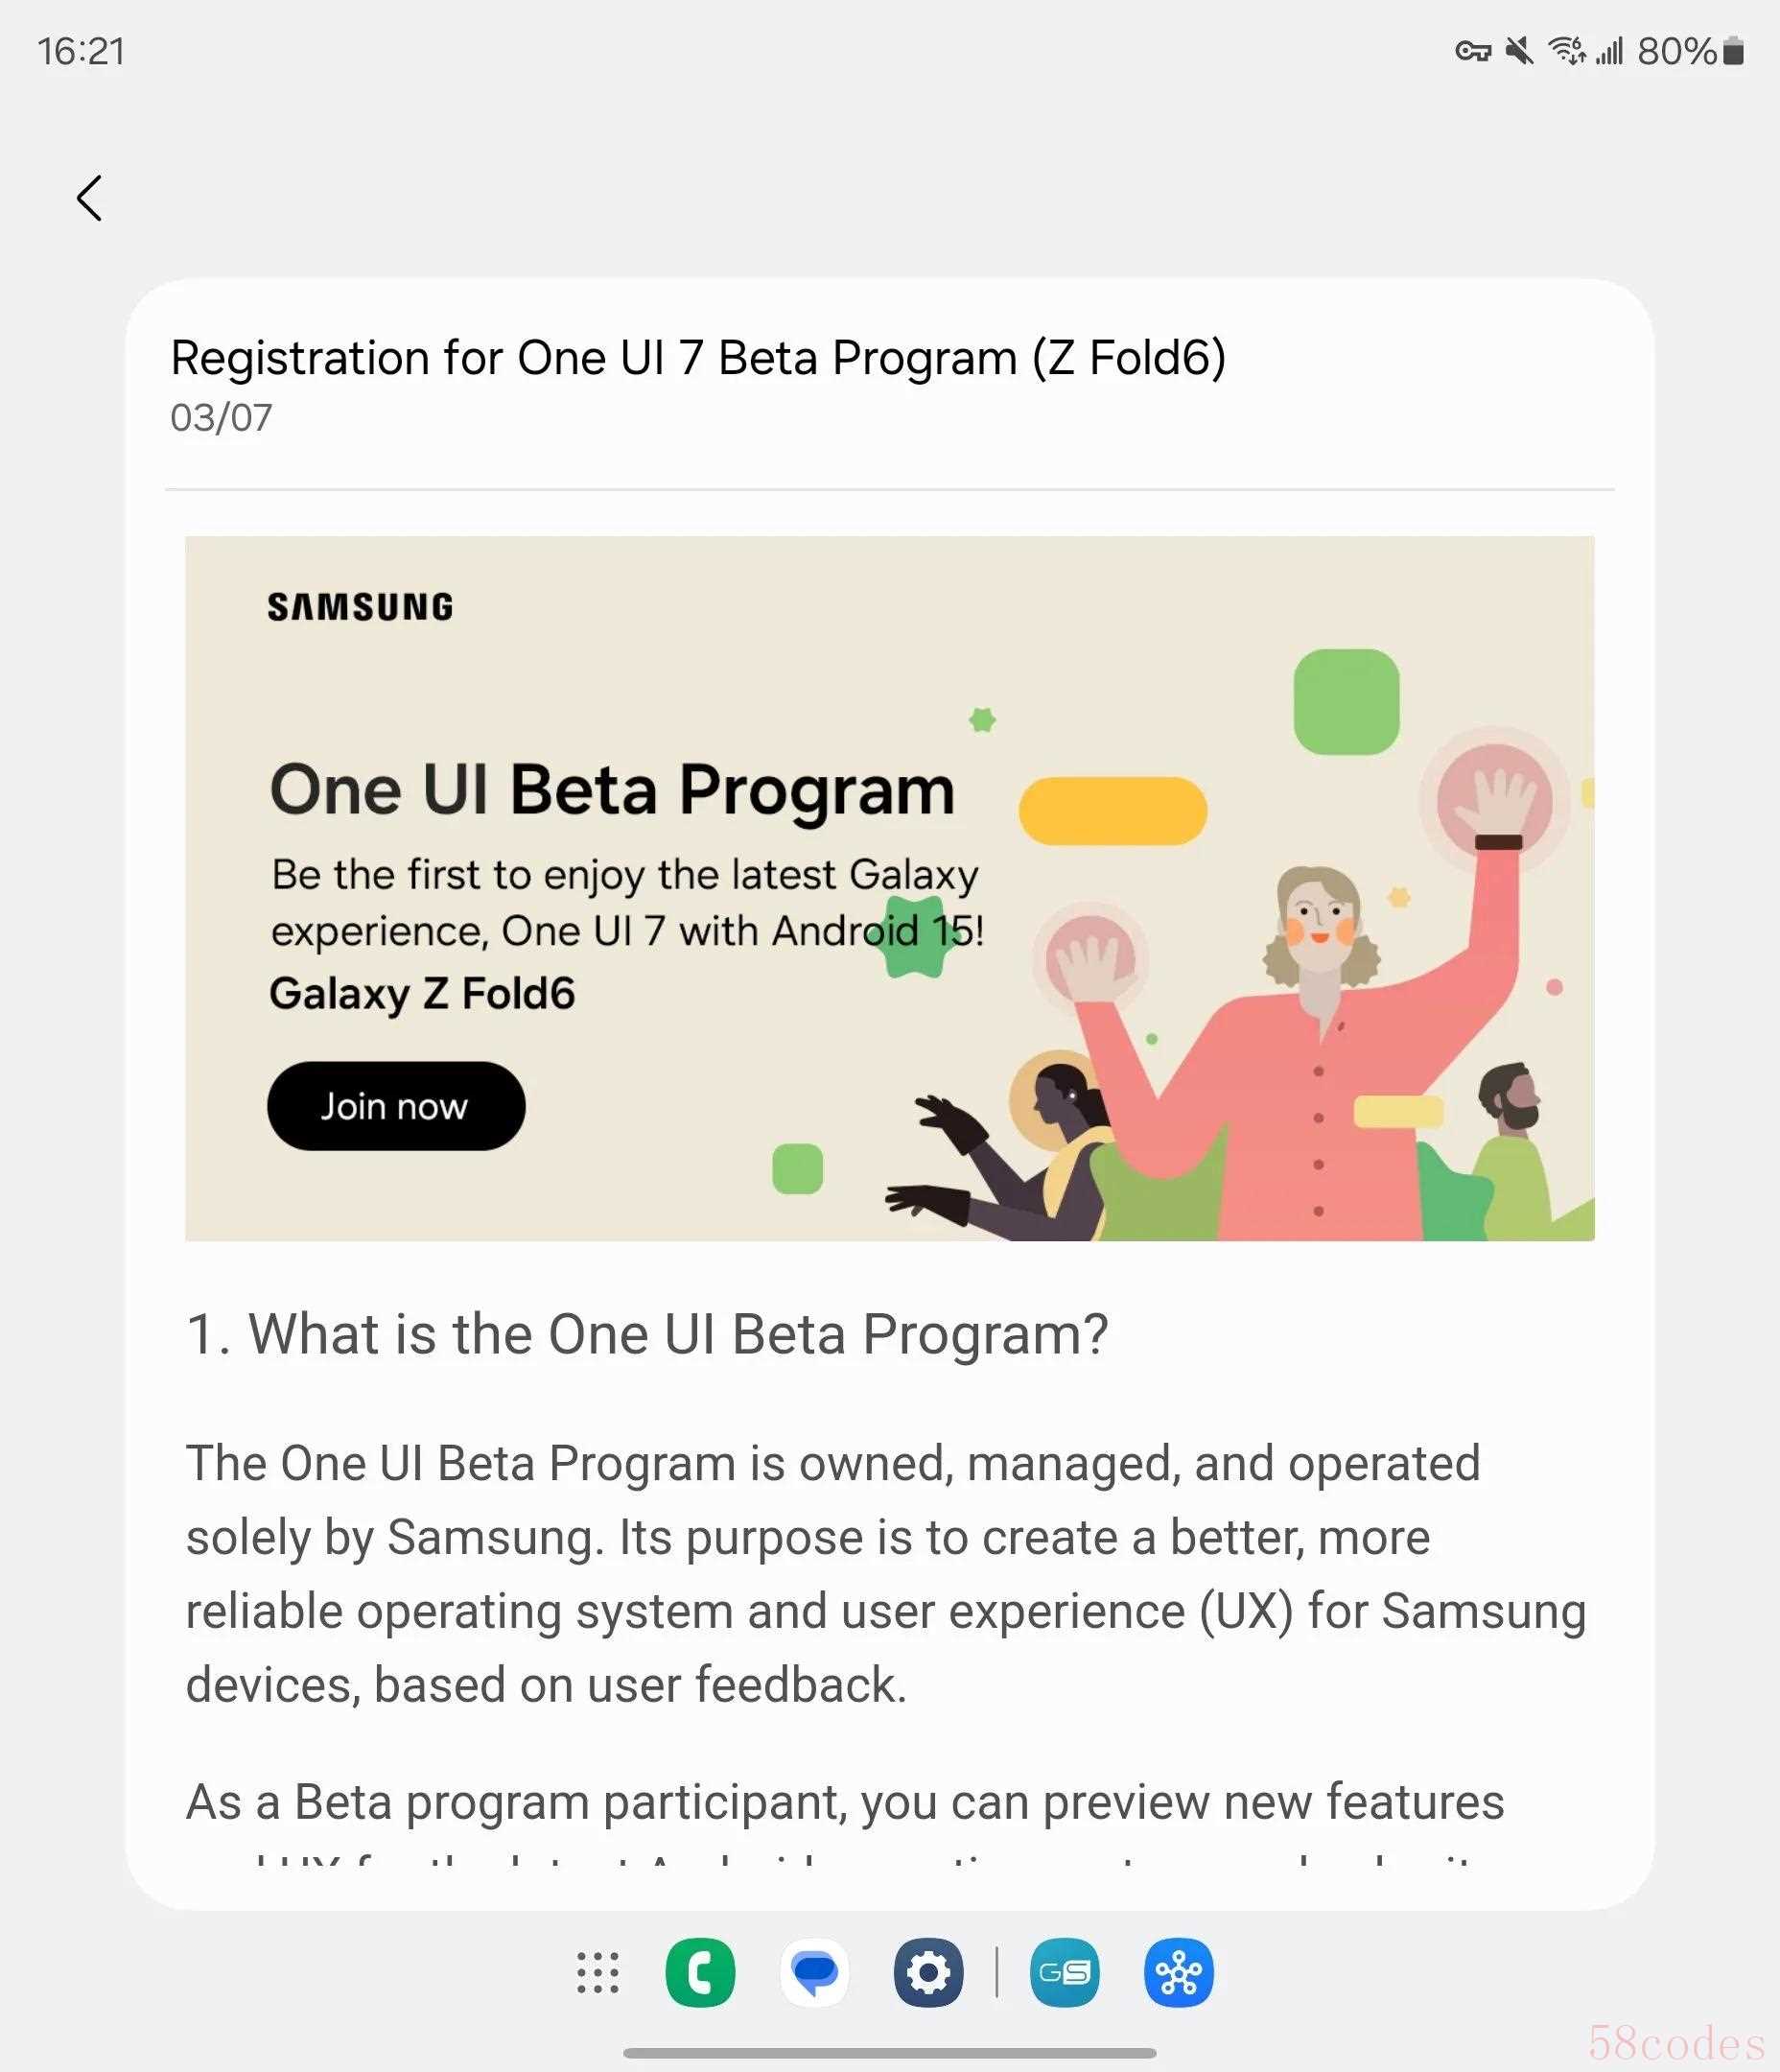This screenshot has width=1780, height=2072.
Task: Open the app drawer grid icon
Action: (x=598, y=1972)
